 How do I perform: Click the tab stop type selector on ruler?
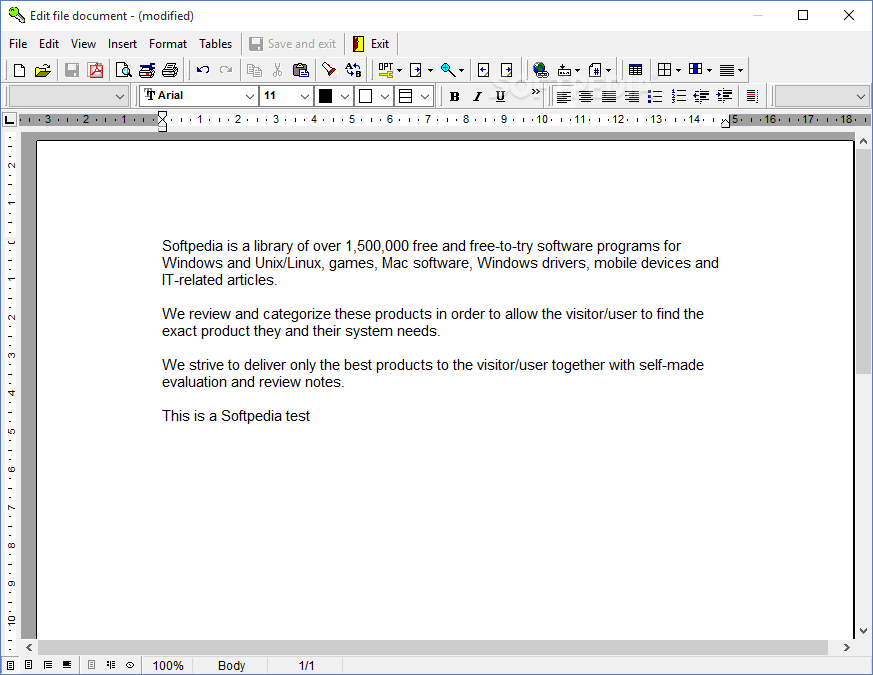coord(9,119)
